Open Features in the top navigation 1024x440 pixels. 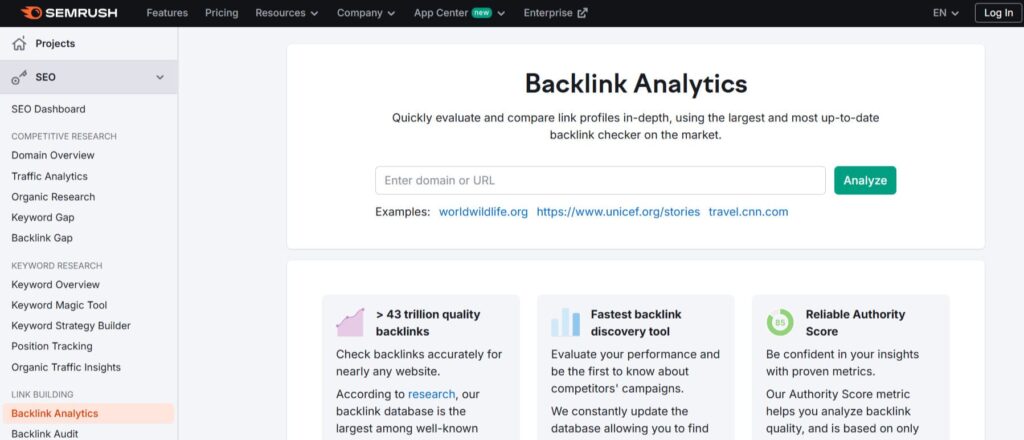[167, 13]
